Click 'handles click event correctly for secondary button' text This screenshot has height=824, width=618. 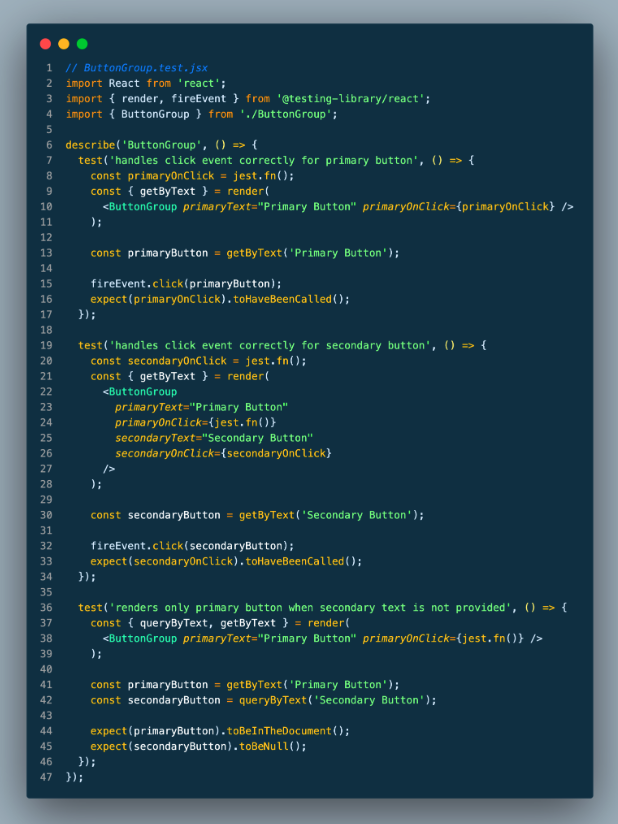pos(270,345)
